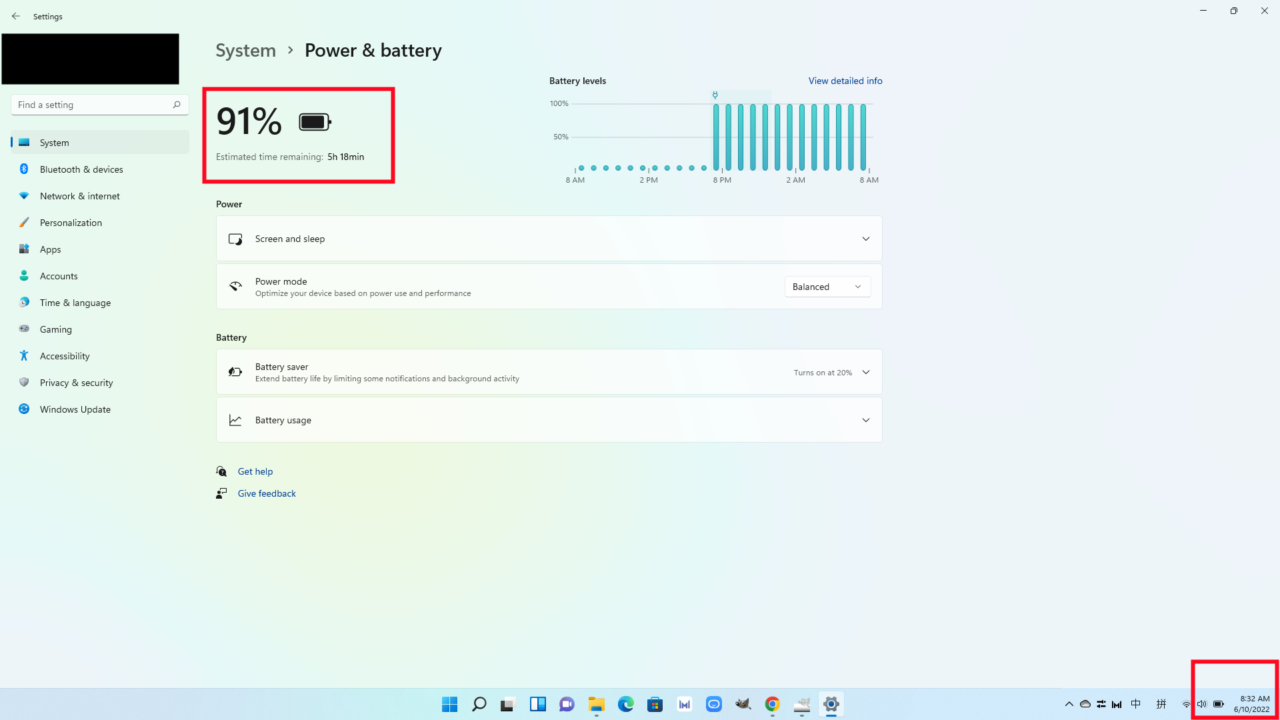Expand the Screen and sleep section
1280x720 pixels.
549,239
